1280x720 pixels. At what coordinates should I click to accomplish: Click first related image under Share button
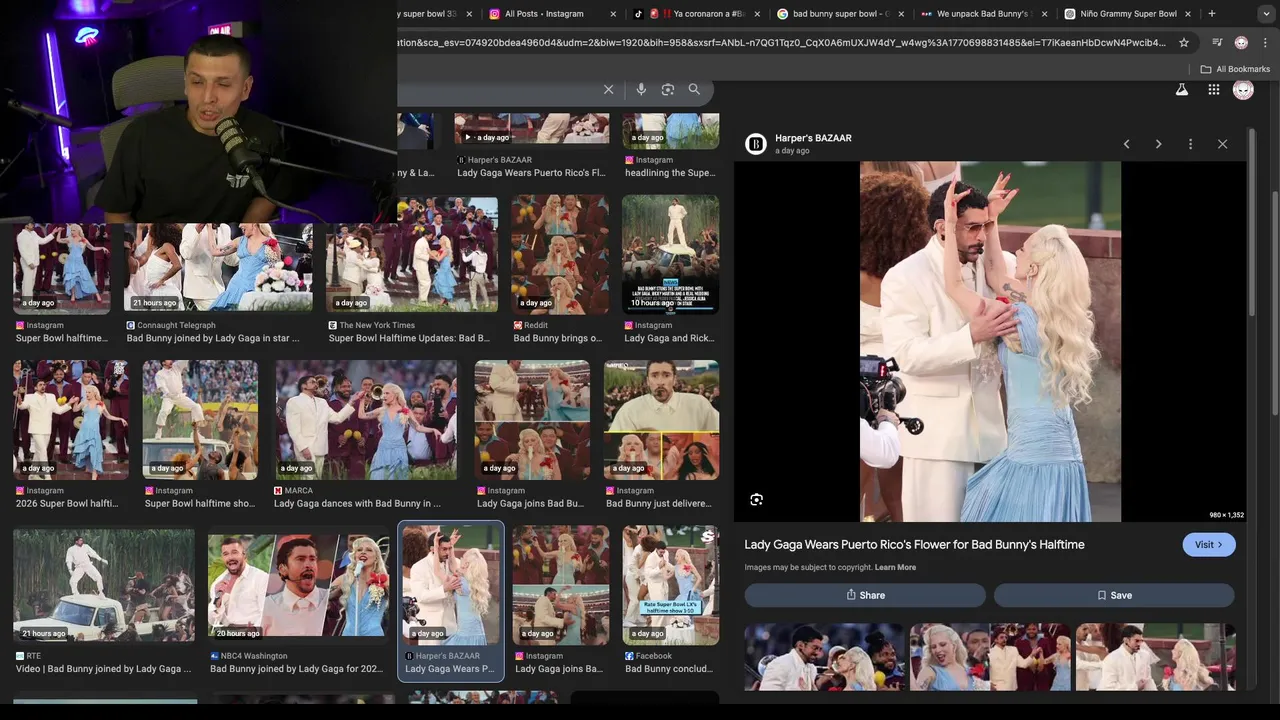824,657
